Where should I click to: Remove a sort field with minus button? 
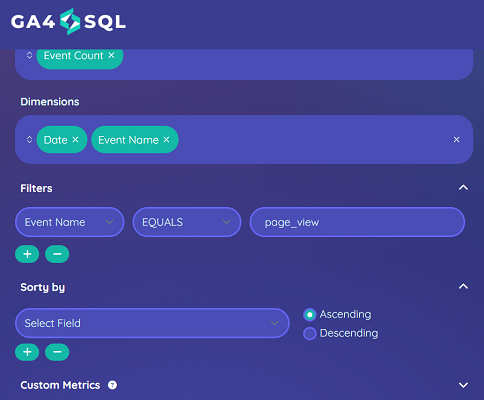click(57, 352)
